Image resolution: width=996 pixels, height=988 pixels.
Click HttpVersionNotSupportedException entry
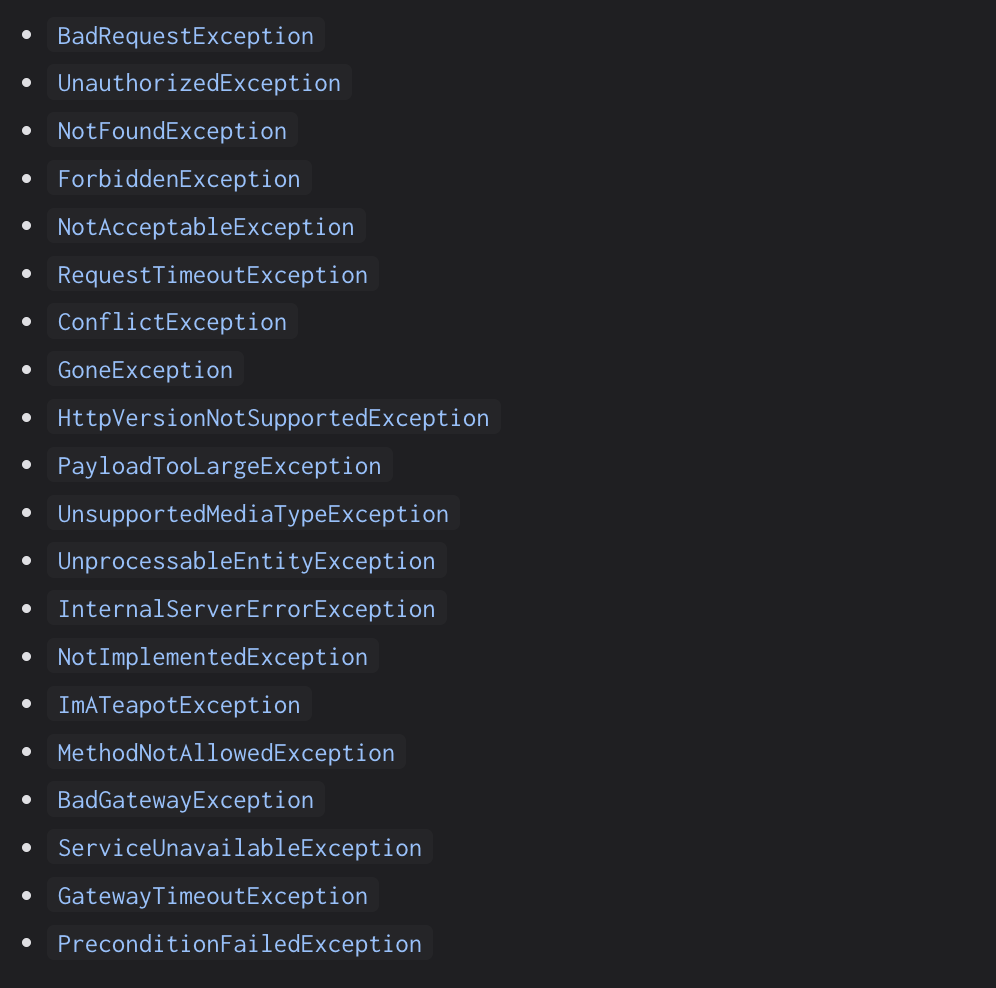point(273,418)
